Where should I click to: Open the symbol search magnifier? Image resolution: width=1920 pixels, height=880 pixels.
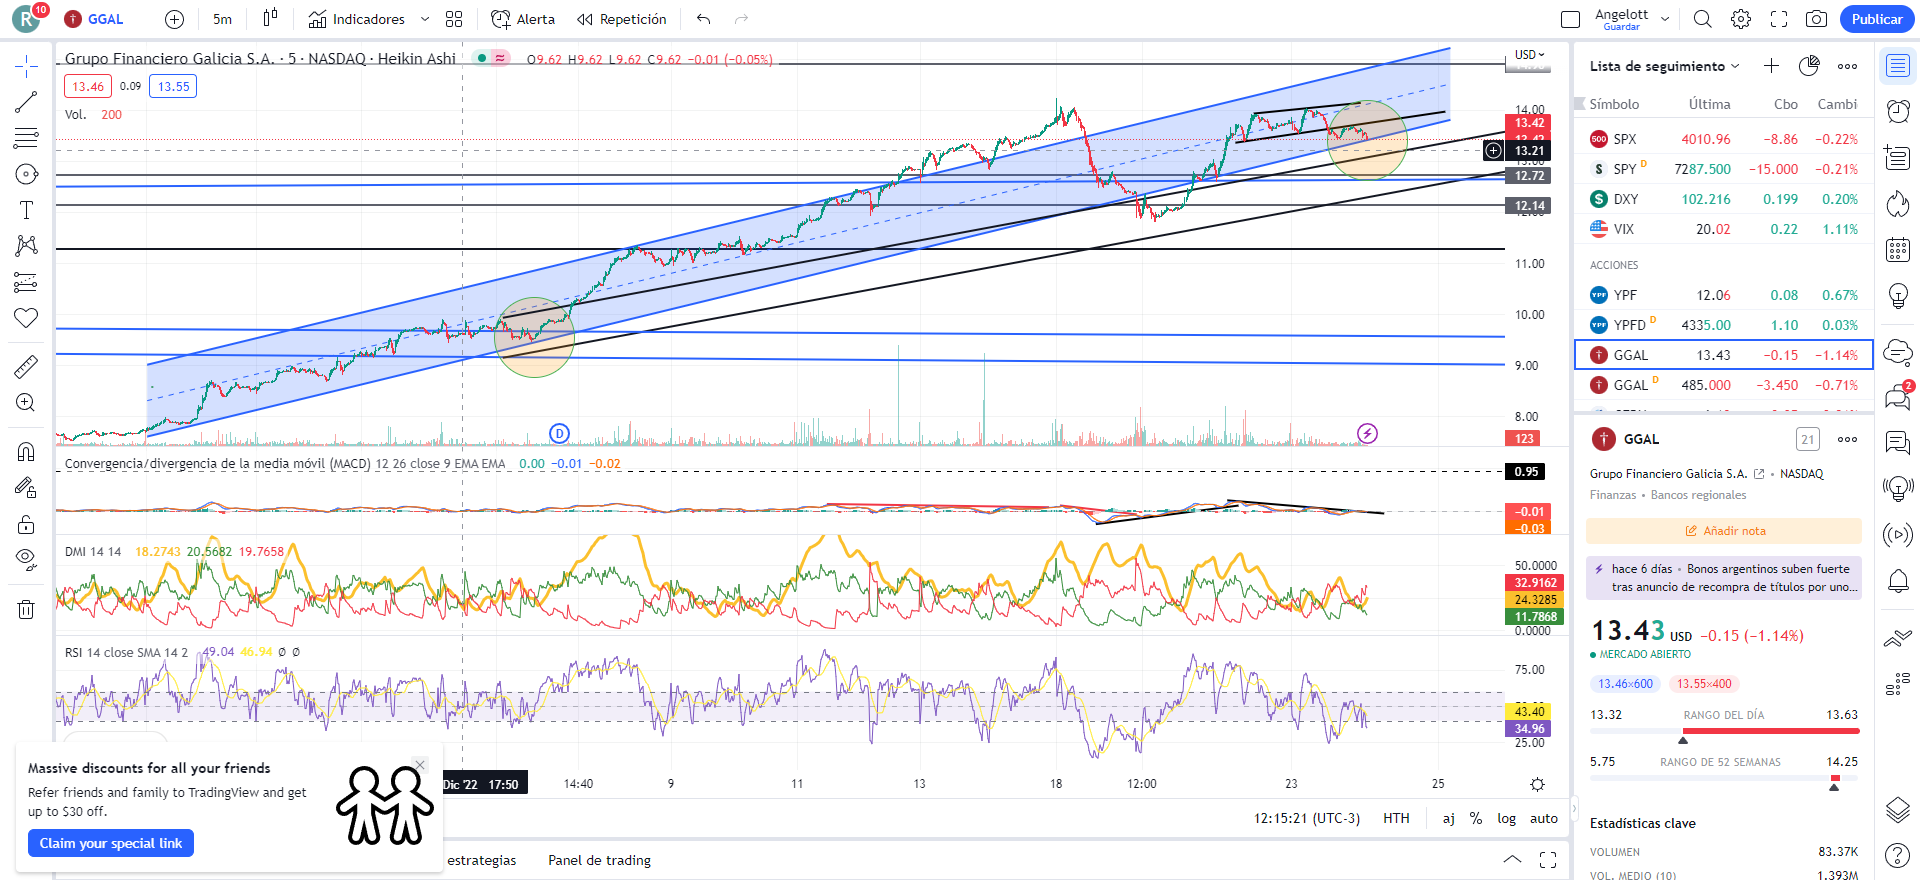(1702, 19)
